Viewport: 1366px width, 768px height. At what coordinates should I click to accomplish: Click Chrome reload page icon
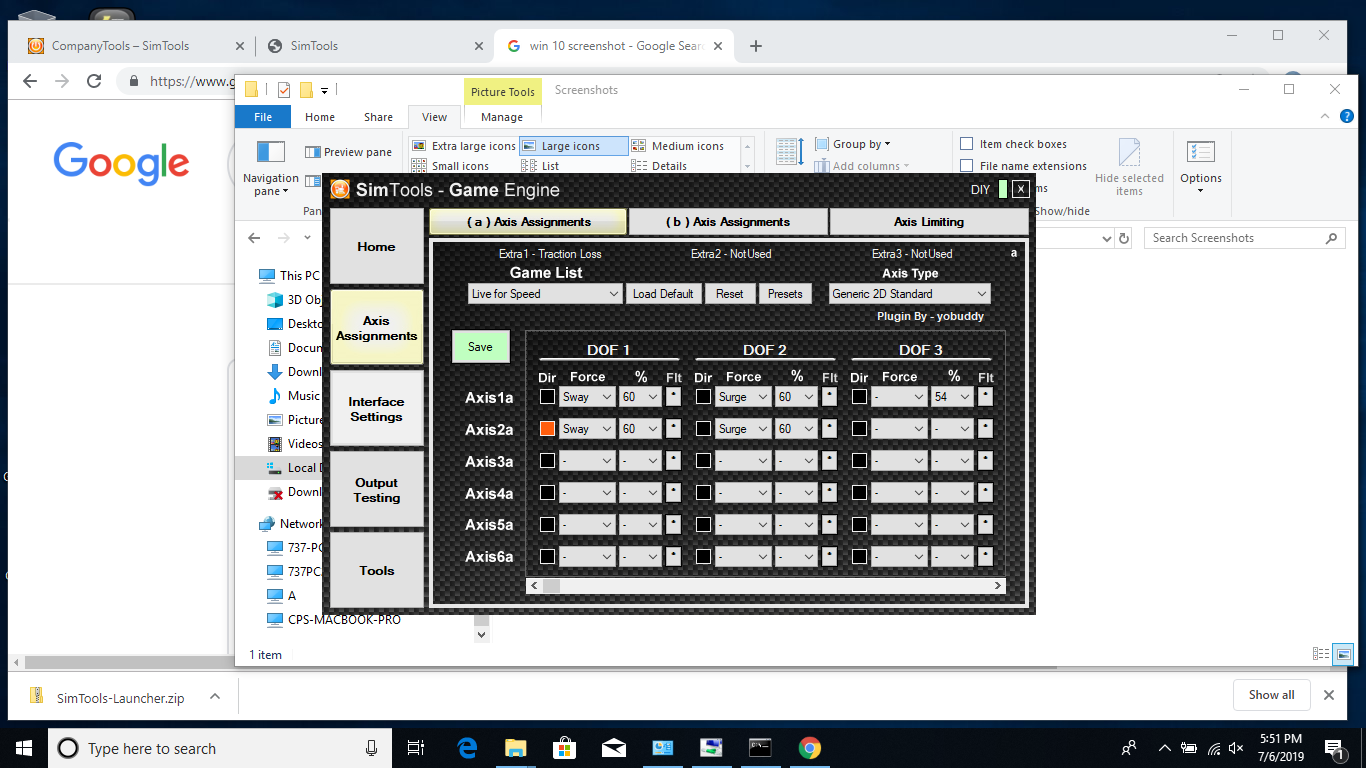pyautogui.click(x=94, y=82)
